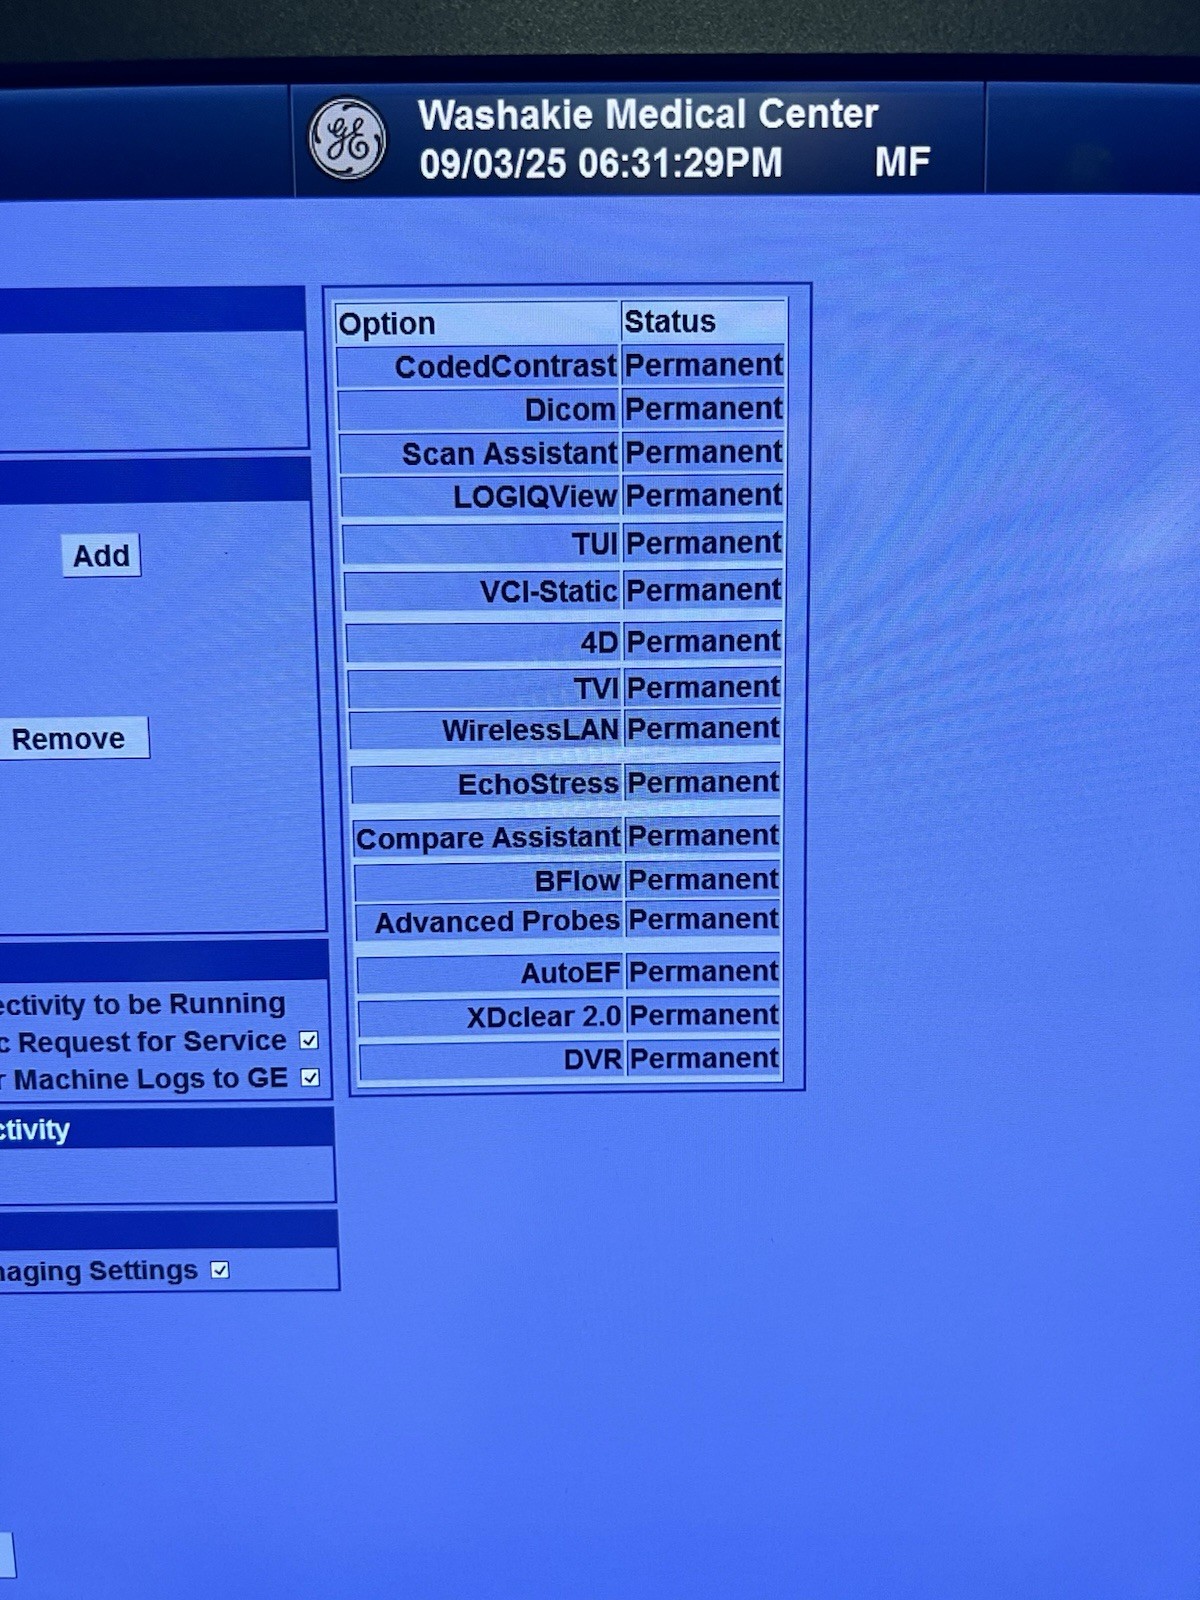
Task: Click the Add button
Action: click(x=101, y=556)
